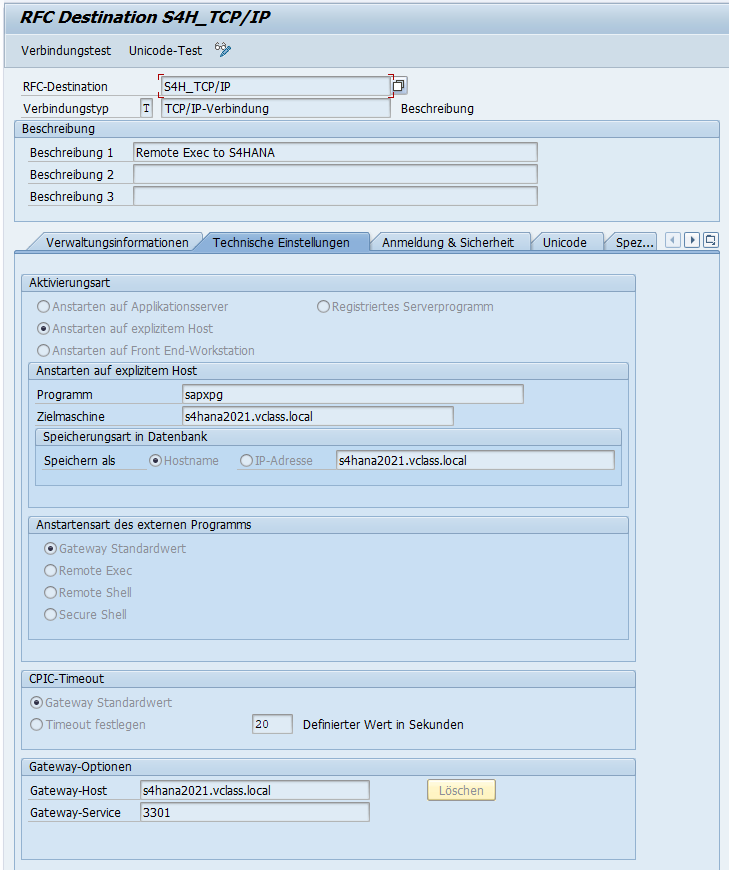Image resolution: width=729 pixels, height=870 pixels.
Task: Click the Definierter Wert in Sekunden label
Action: [x=383, y=725]
